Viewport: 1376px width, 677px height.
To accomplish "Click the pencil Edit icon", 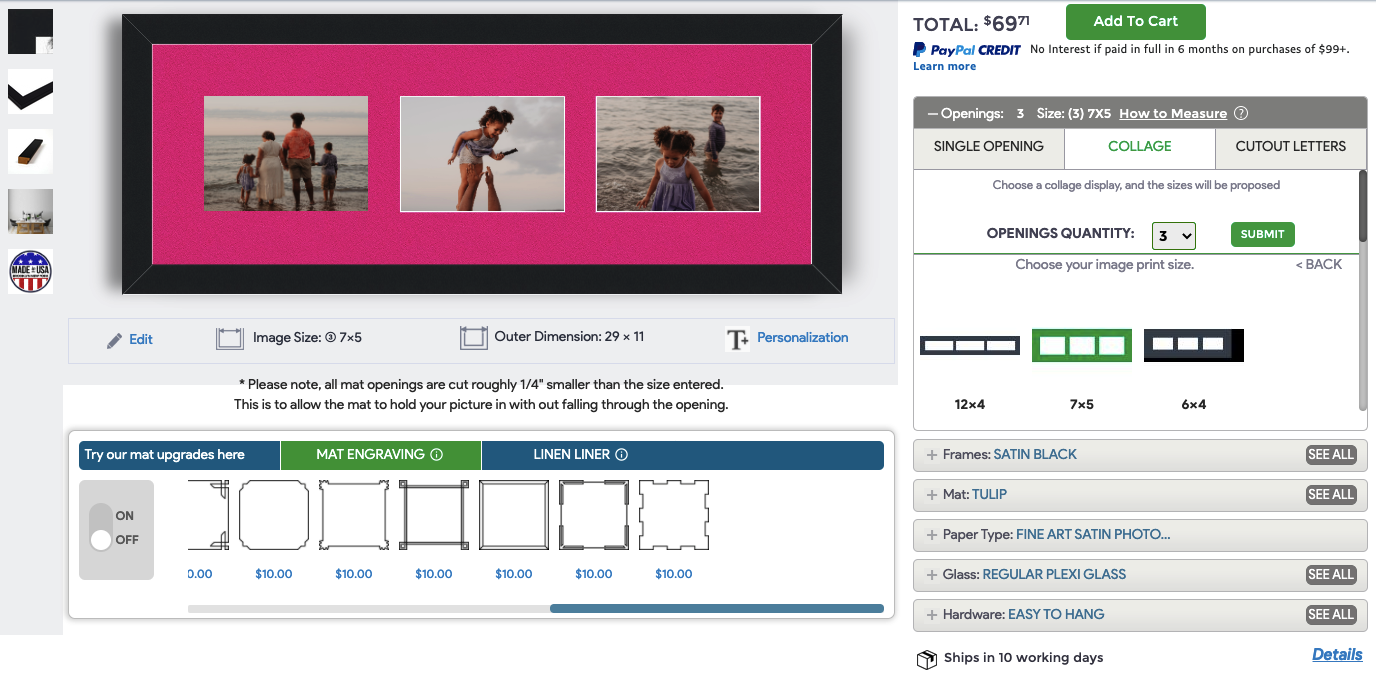I will coord(115,340).
